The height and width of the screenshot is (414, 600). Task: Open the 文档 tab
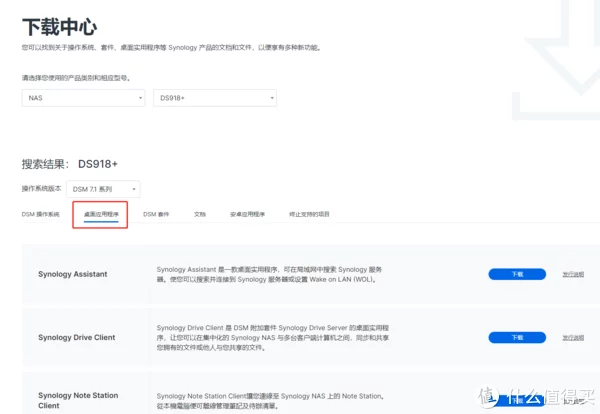[200, 214]
